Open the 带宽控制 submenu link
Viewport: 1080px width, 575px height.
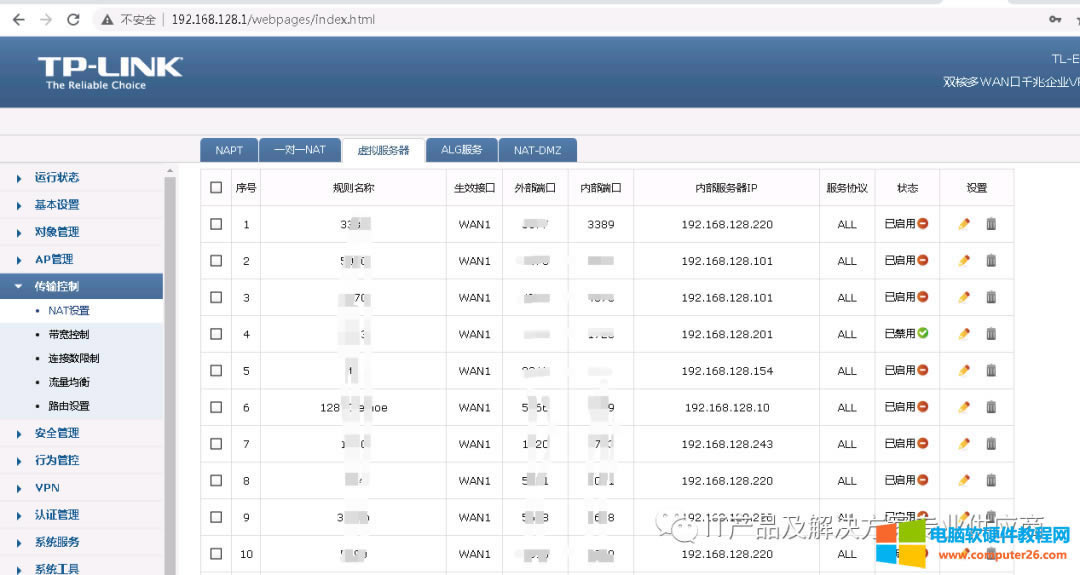click(x=68, y=334)
